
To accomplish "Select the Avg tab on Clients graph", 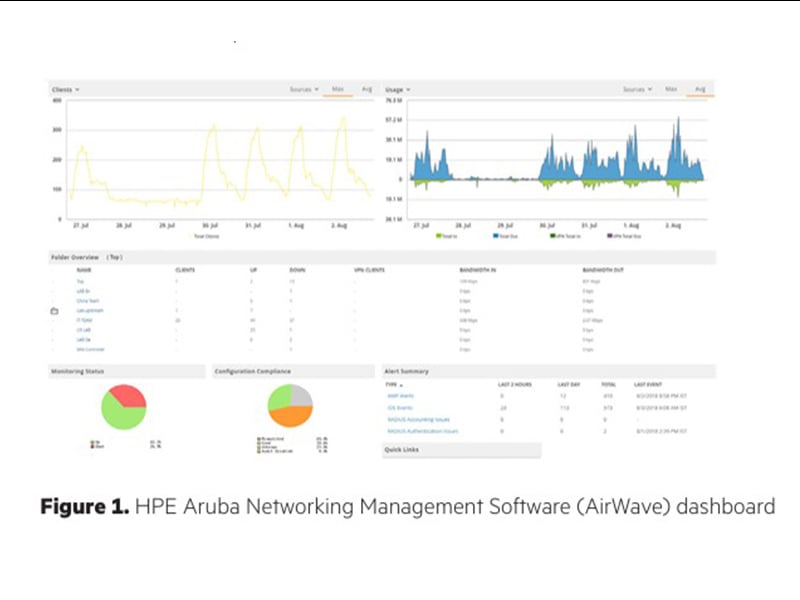I will coord(366,89).
